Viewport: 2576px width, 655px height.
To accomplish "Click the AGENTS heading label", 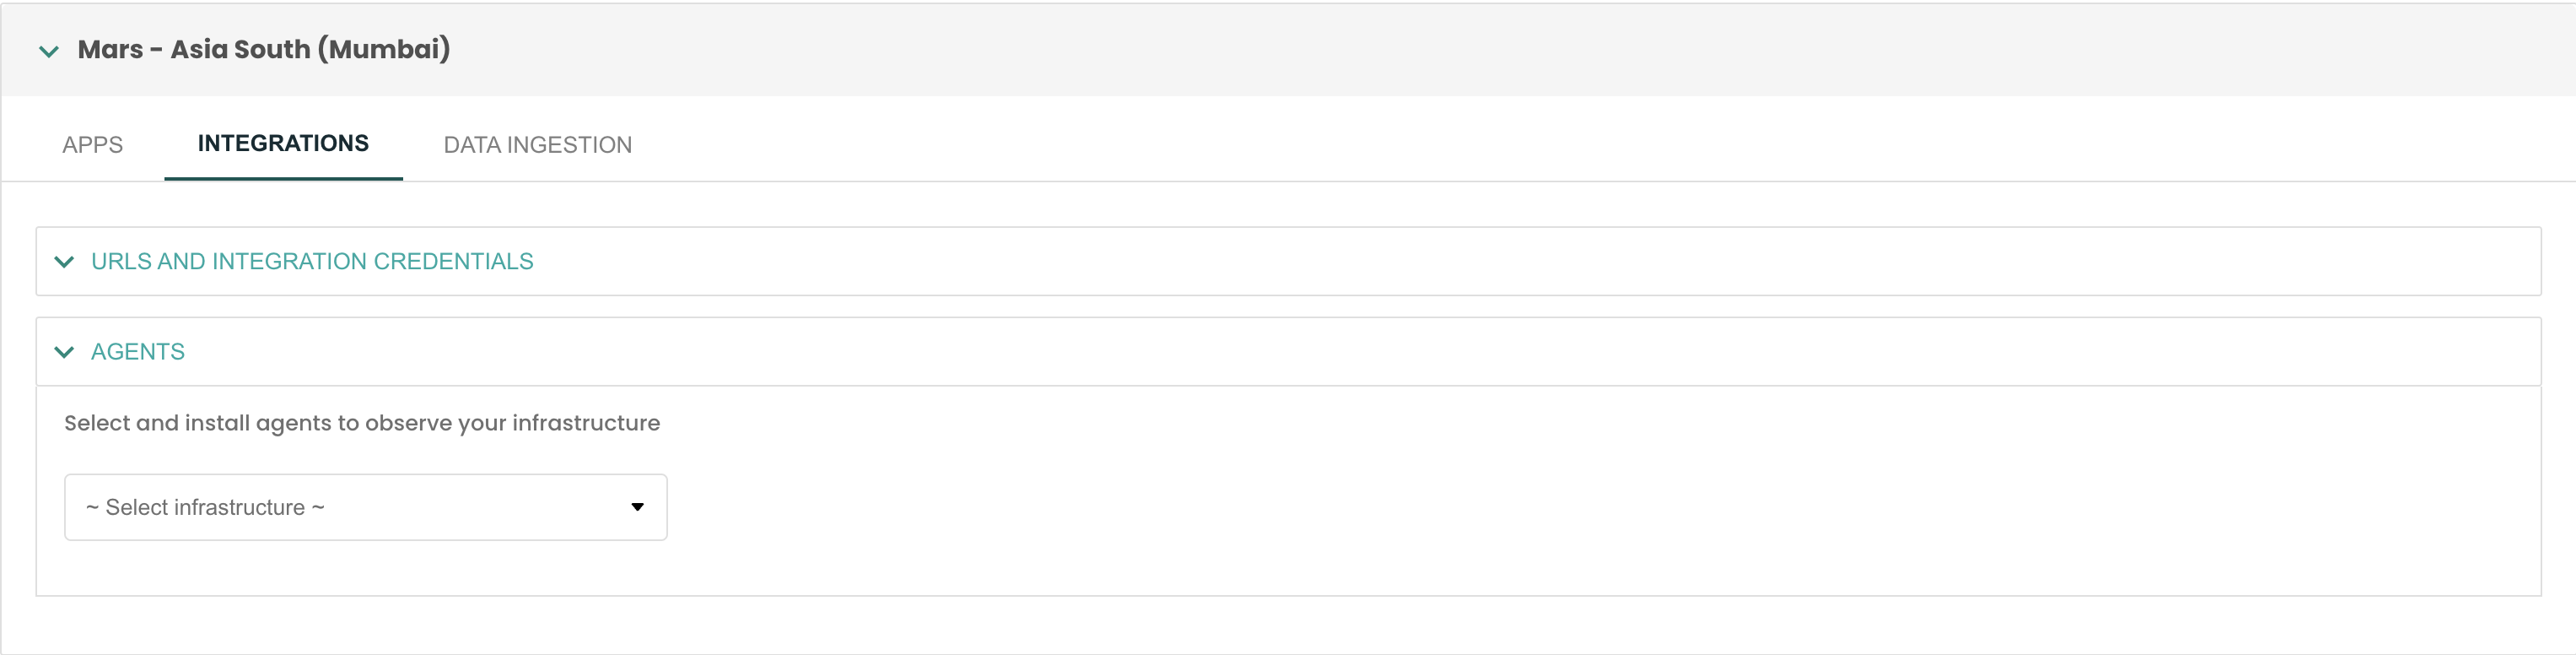I will (x=138, y=352).
